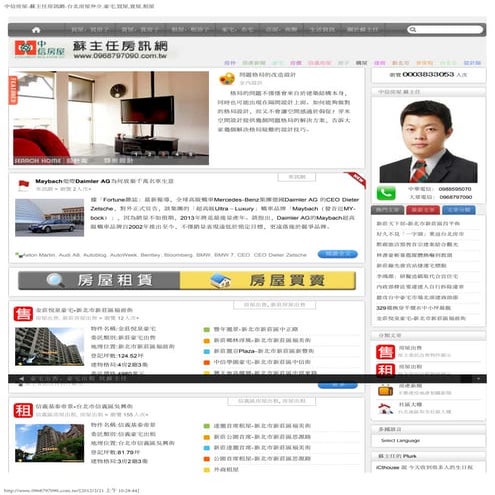Click the green phone icon under agent photo

click(x=386, y=193)
